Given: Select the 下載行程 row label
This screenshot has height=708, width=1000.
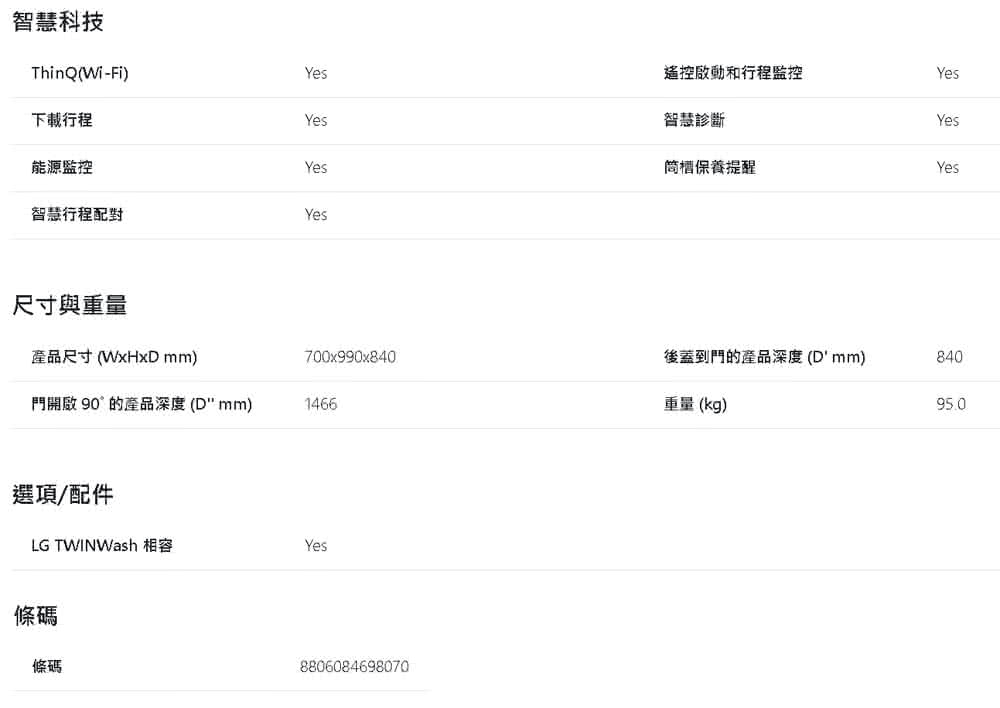Looking at the screenshot, I should tap(62, 120).
